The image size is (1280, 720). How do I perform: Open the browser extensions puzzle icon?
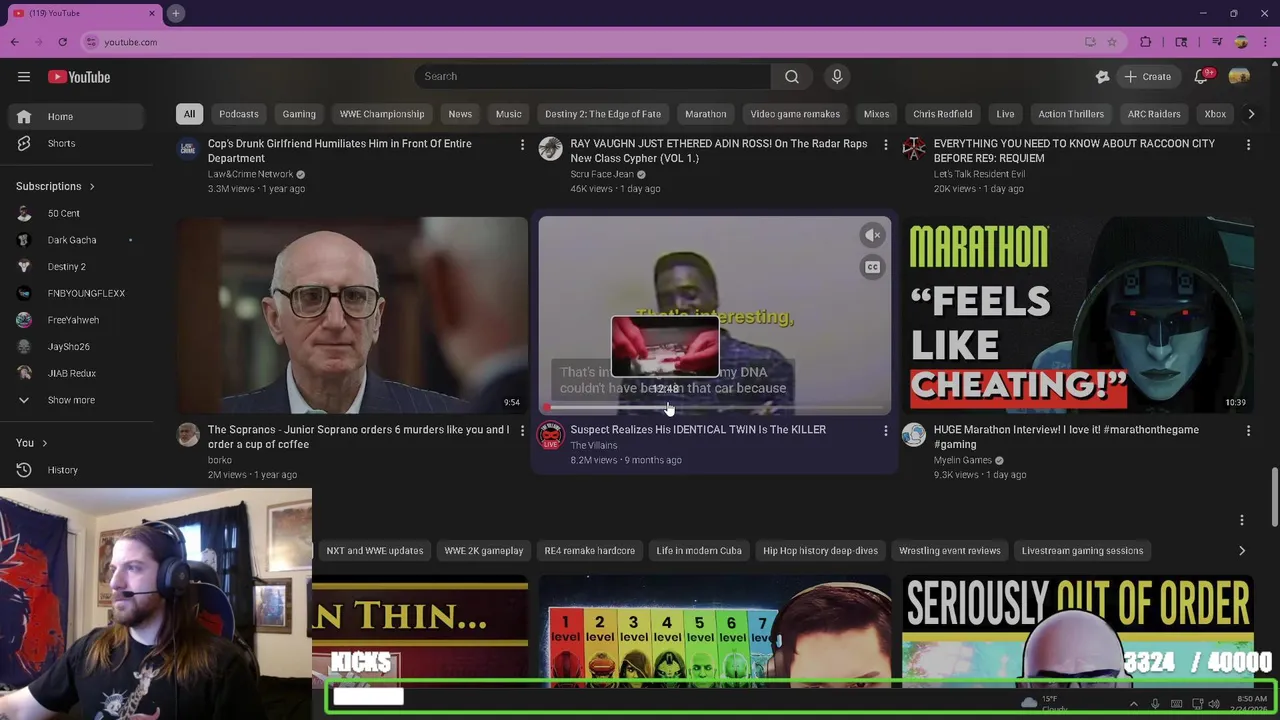[1146, 42]
